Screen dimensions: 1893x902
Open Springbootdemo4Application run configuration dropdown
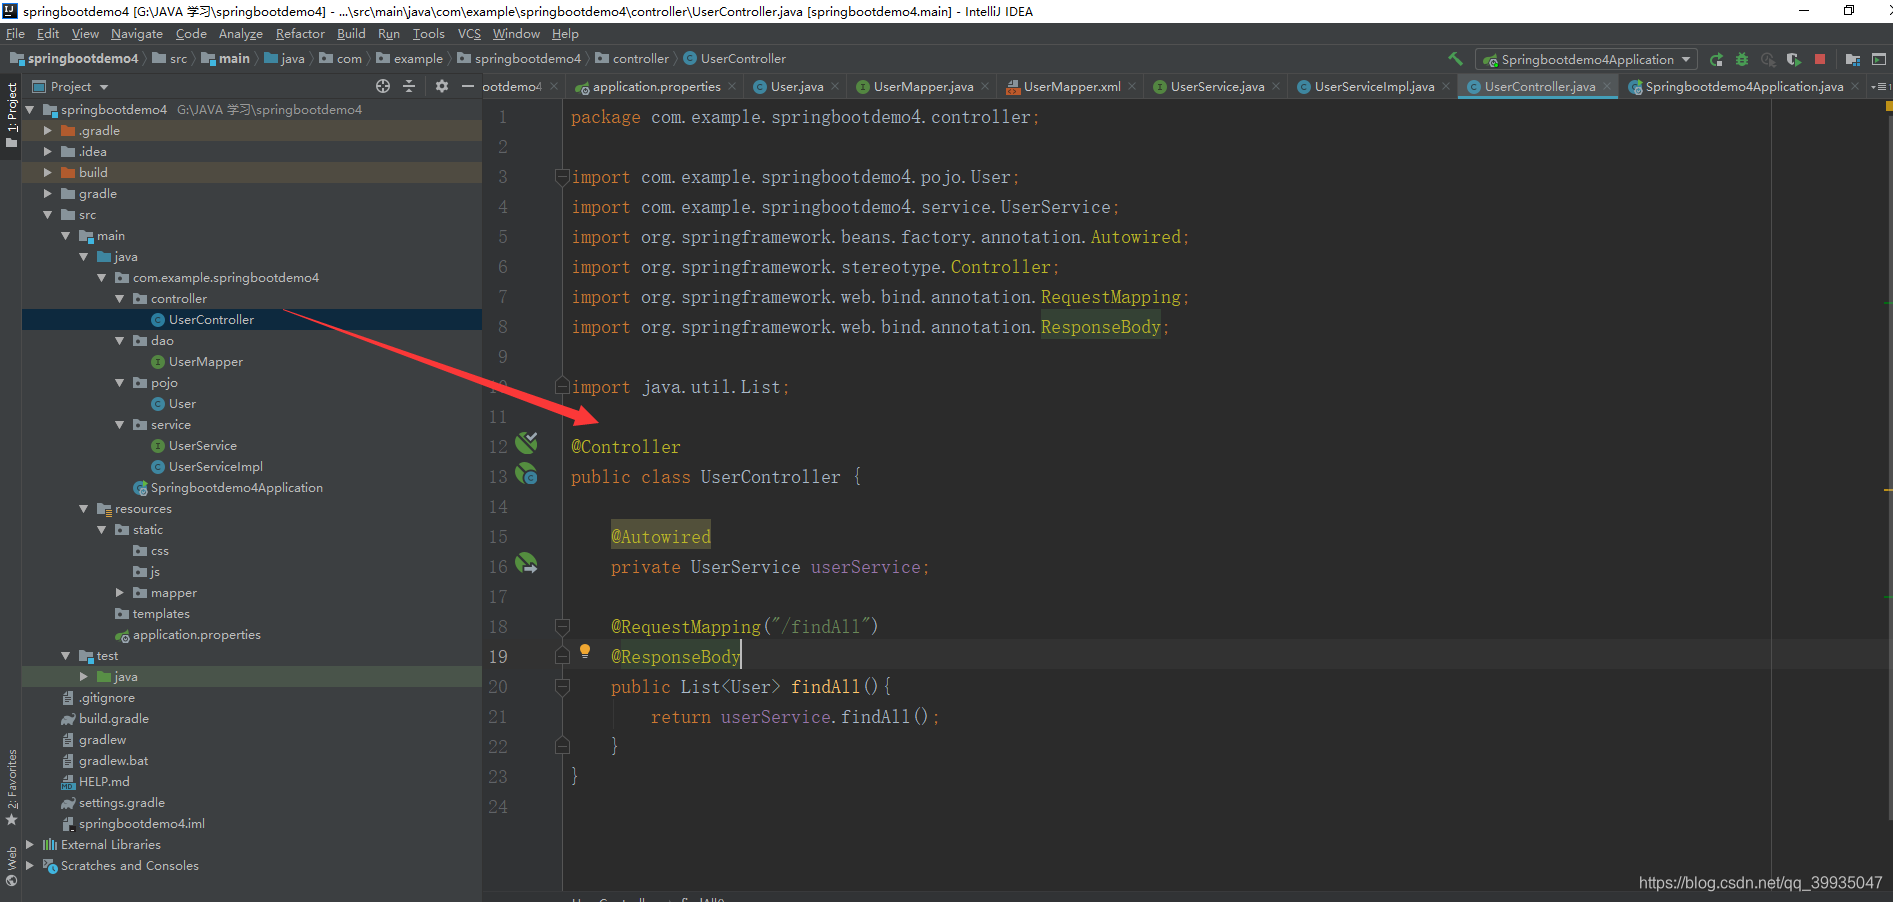point(1586,59)
